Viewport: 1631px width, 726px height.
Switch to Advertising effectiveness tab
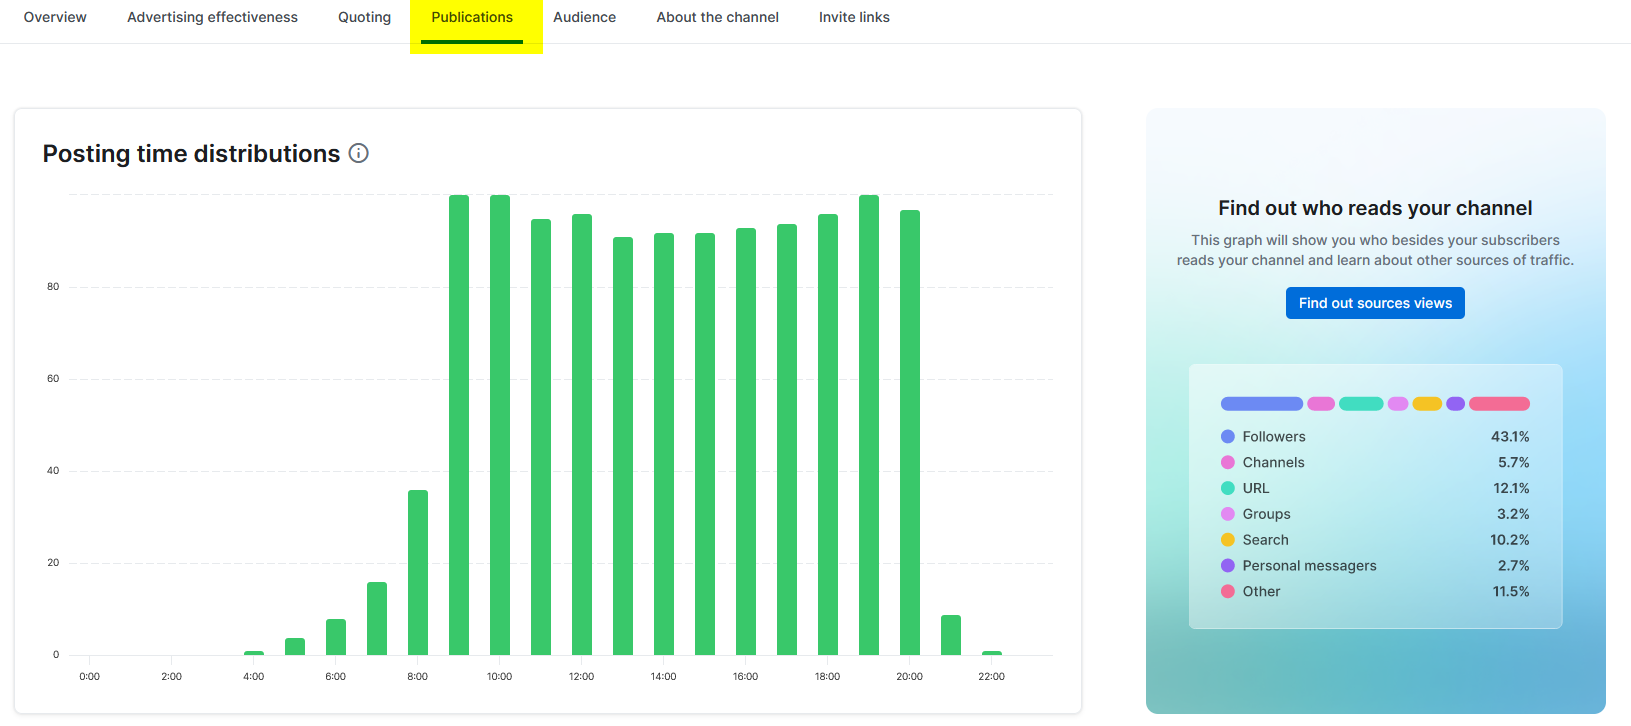(212, 17)
